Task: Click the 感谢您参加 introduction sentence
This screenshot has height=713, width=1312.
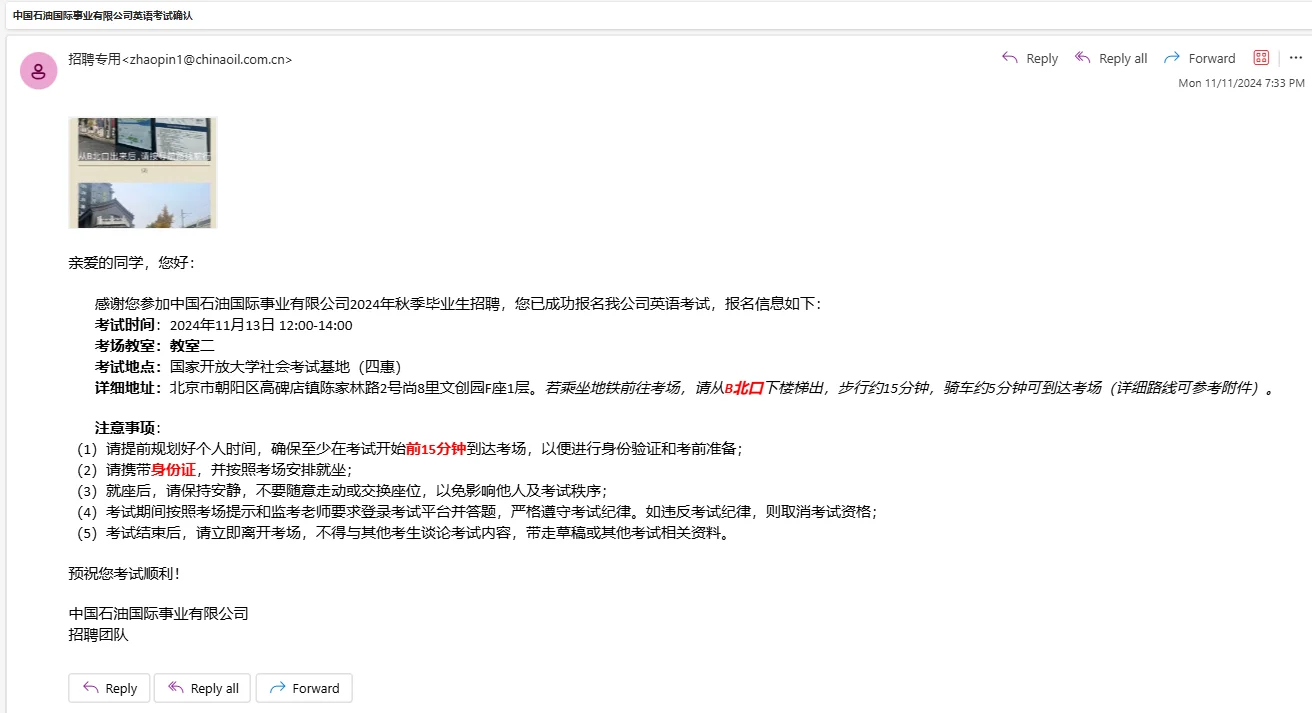Action: pyautogui.click(x=457, y=304)
